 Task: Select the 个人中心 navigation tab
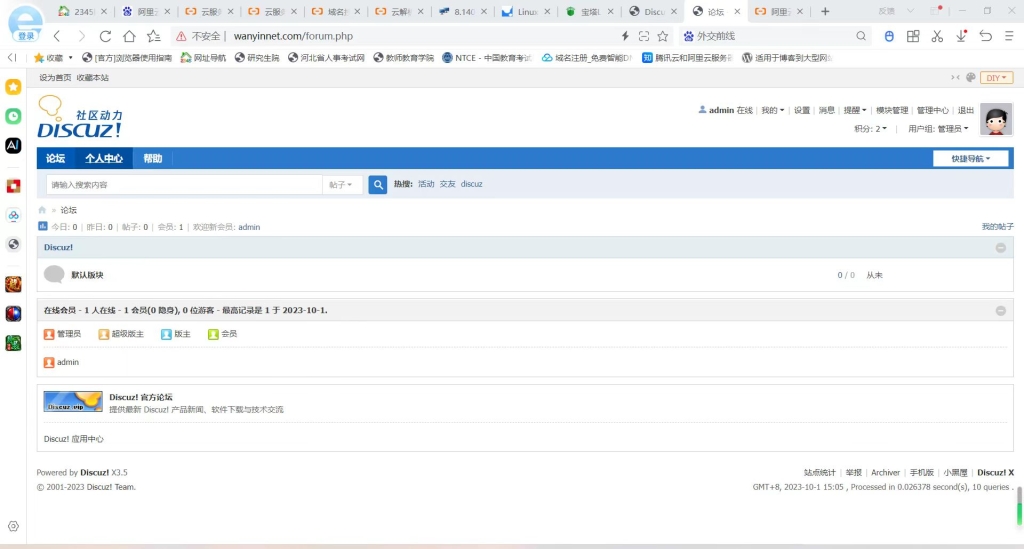[x=104, y=159]
